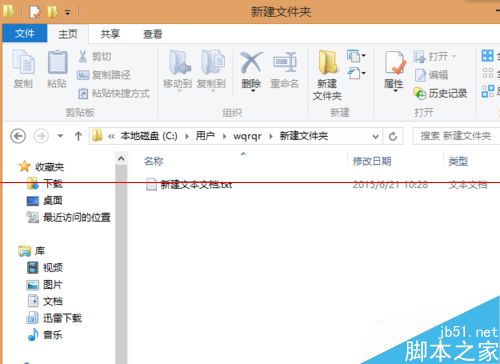The height and width of the screenshot is (364, 500).
Task: Expand the address bar history dropdown
Action: point(375,136)
